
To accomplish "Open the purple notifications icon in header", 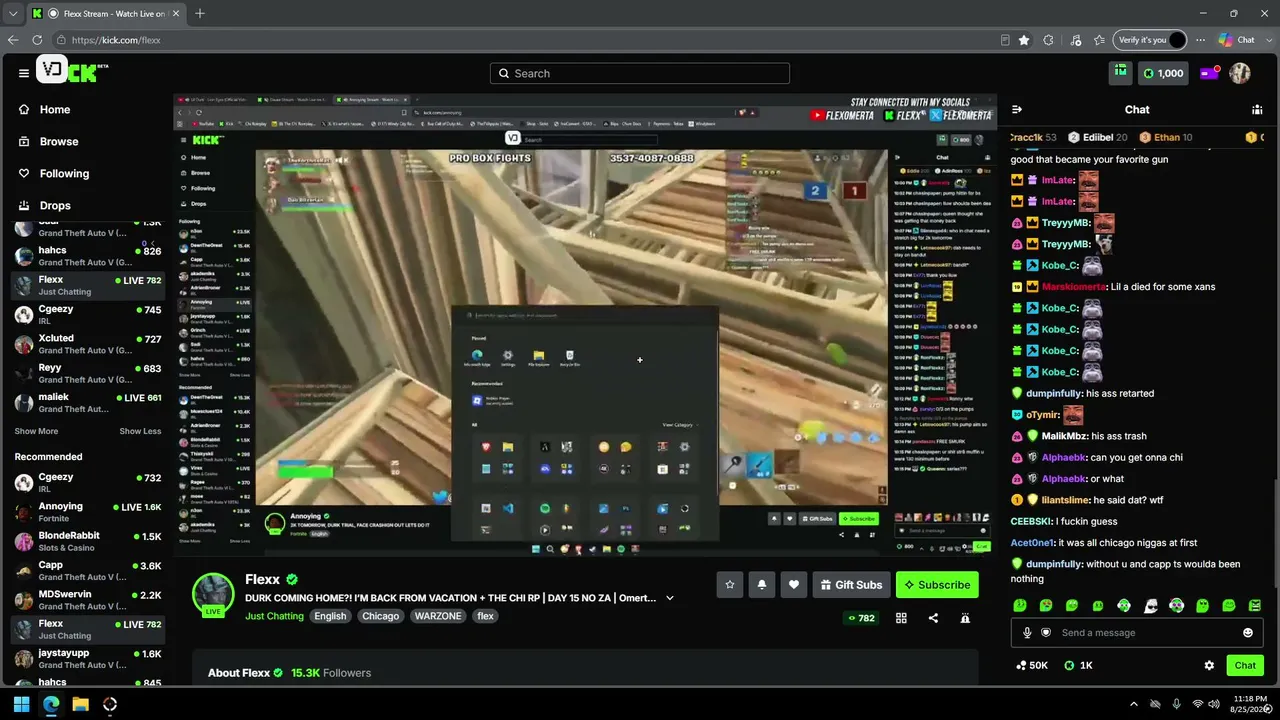I will tap(1209, 73).
